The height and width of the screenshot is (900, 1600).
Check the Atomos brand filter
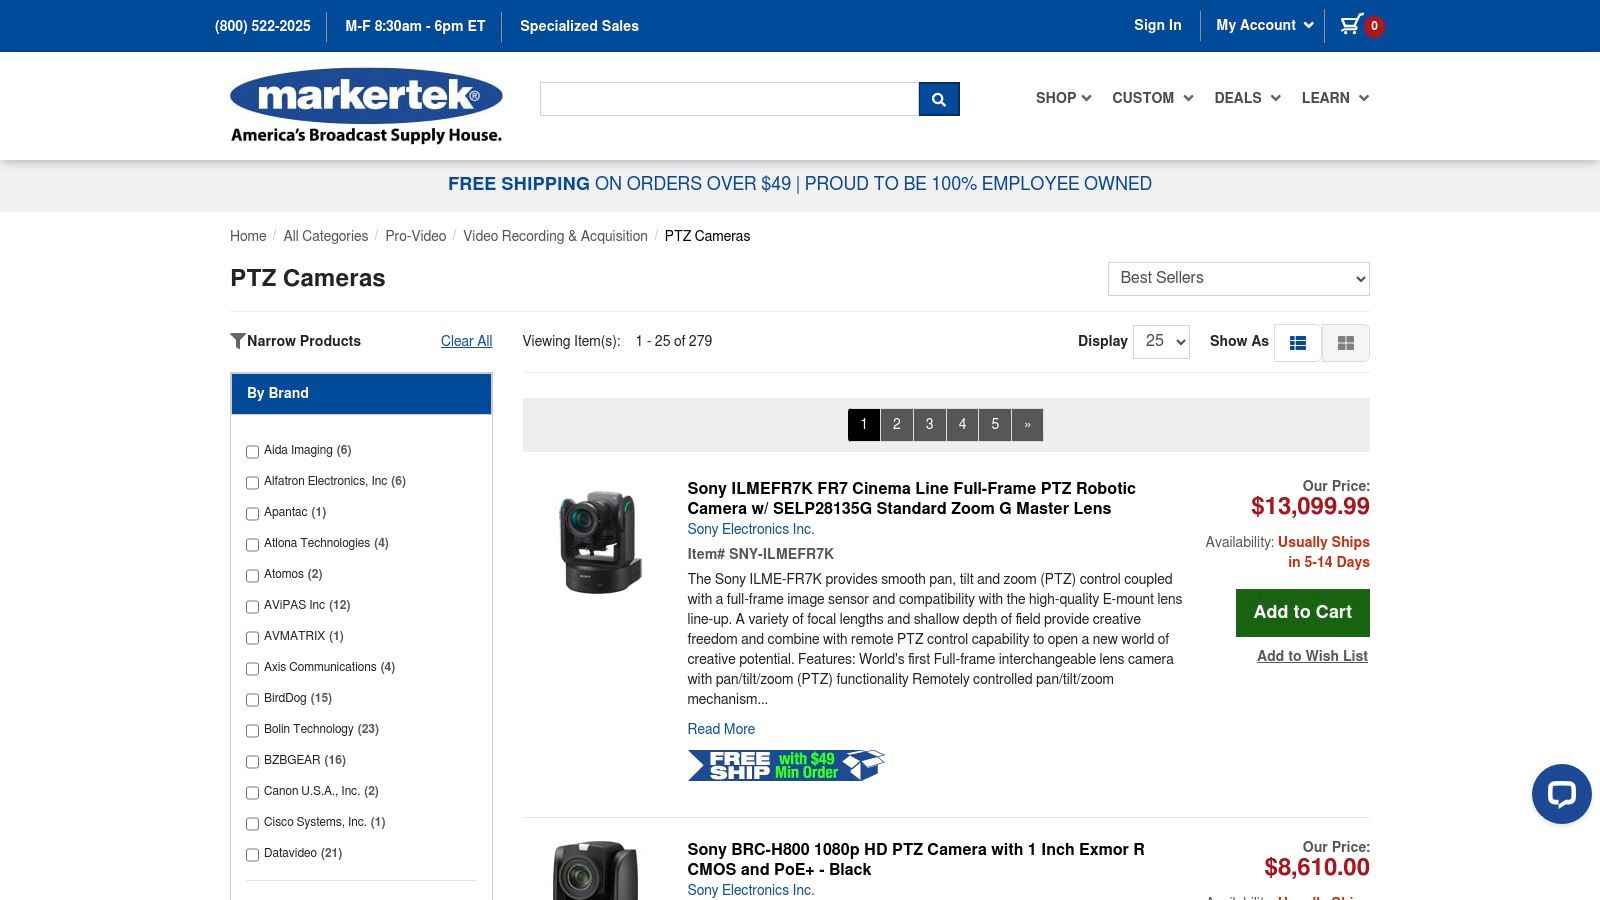point(252,576)
